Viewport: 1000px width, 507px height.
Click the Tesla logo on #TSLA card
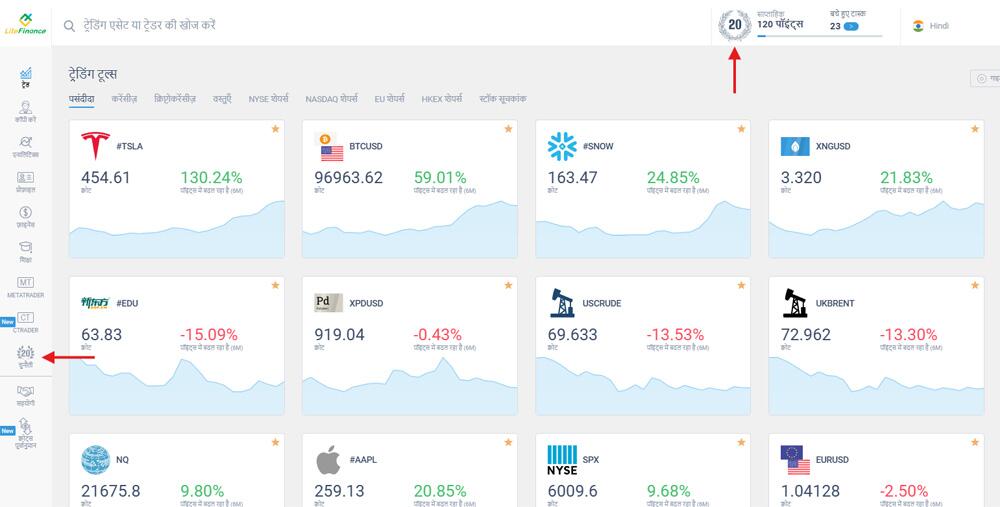tap(96, 146)
